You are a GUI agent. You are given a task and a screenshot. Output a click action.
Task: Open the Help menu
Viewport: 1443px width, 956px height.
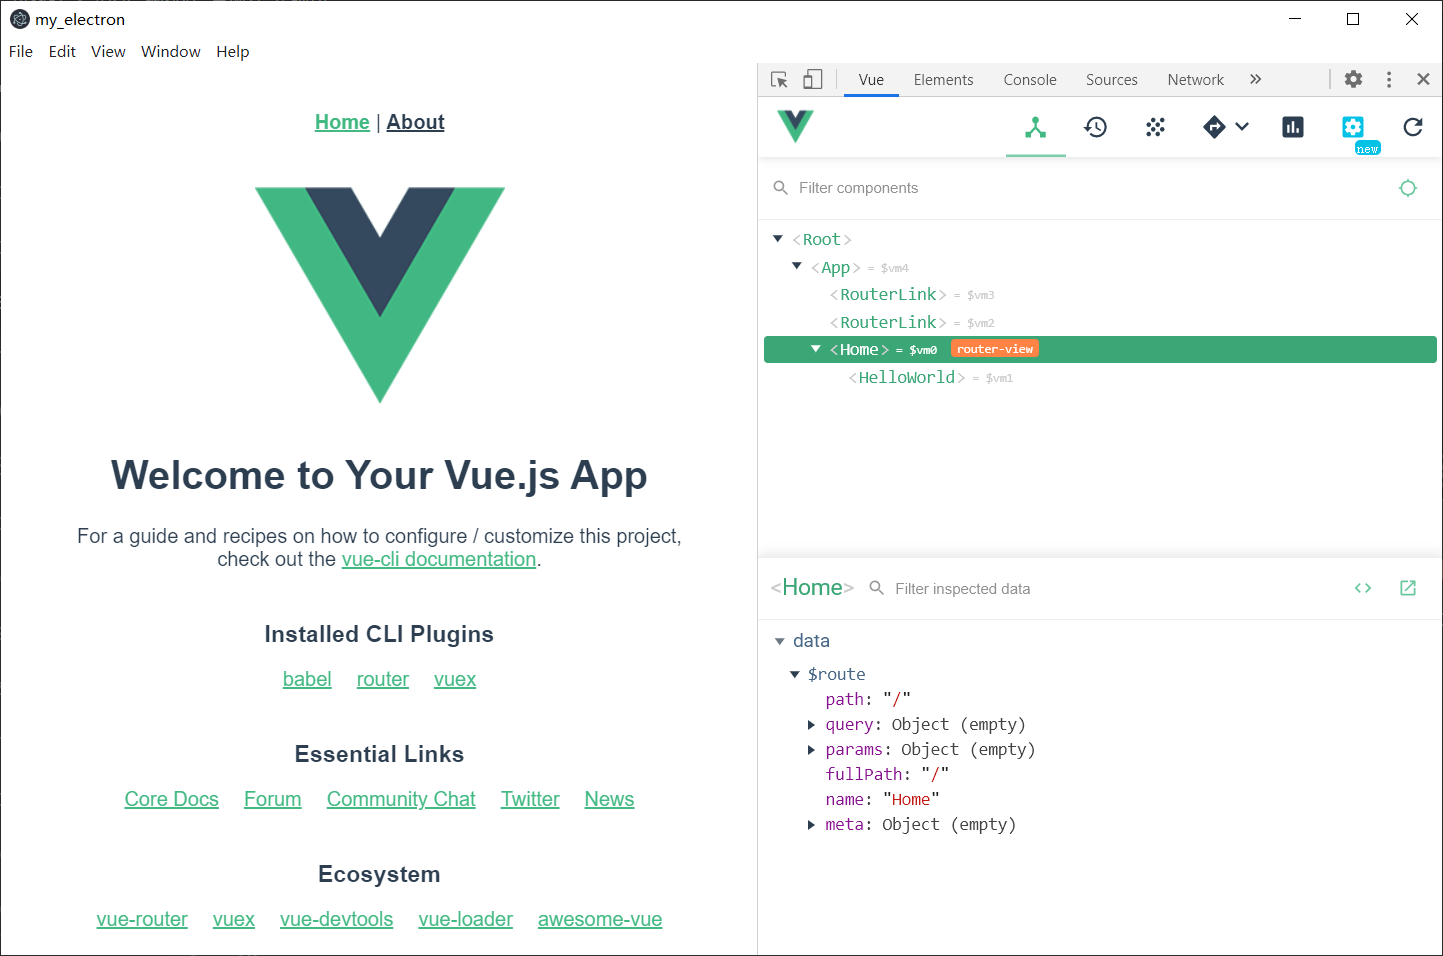pyautogui.click(x=233, y=52)
